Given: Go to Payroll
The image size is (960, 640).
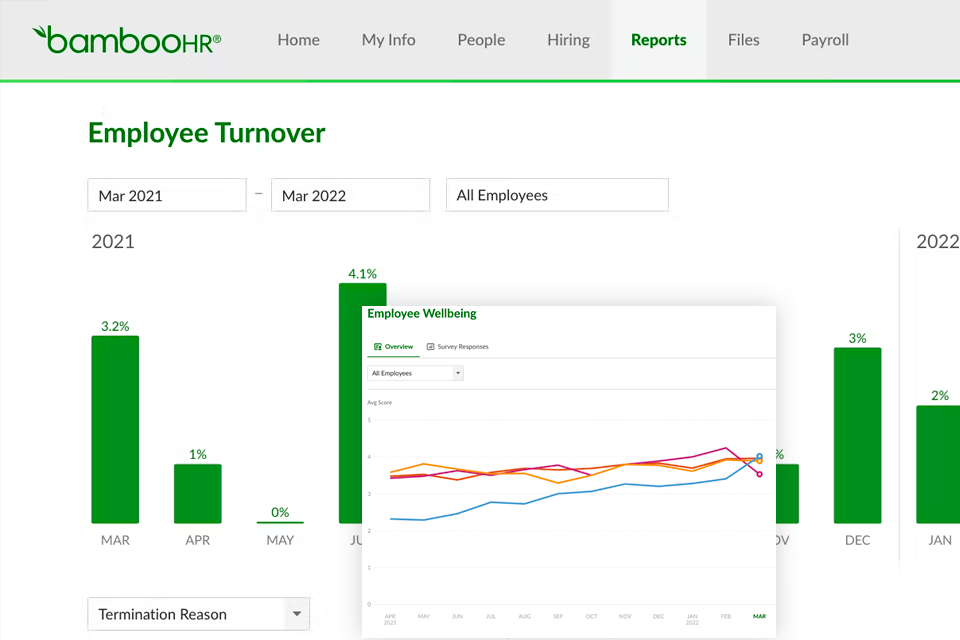Looking at the screenshot, I should tap(825, 40).
